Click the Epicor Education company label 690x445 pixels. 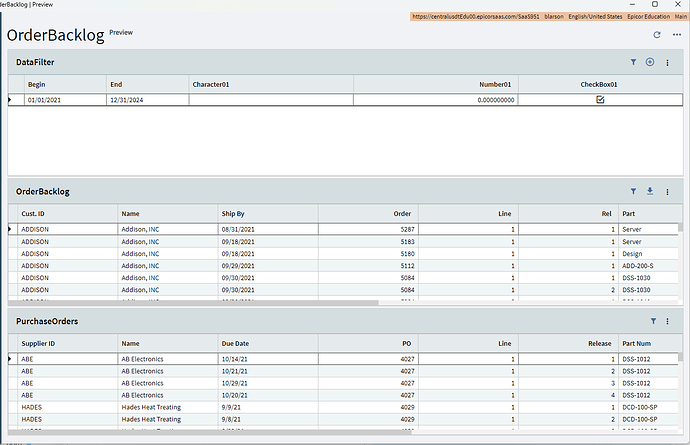pos(648,17)
